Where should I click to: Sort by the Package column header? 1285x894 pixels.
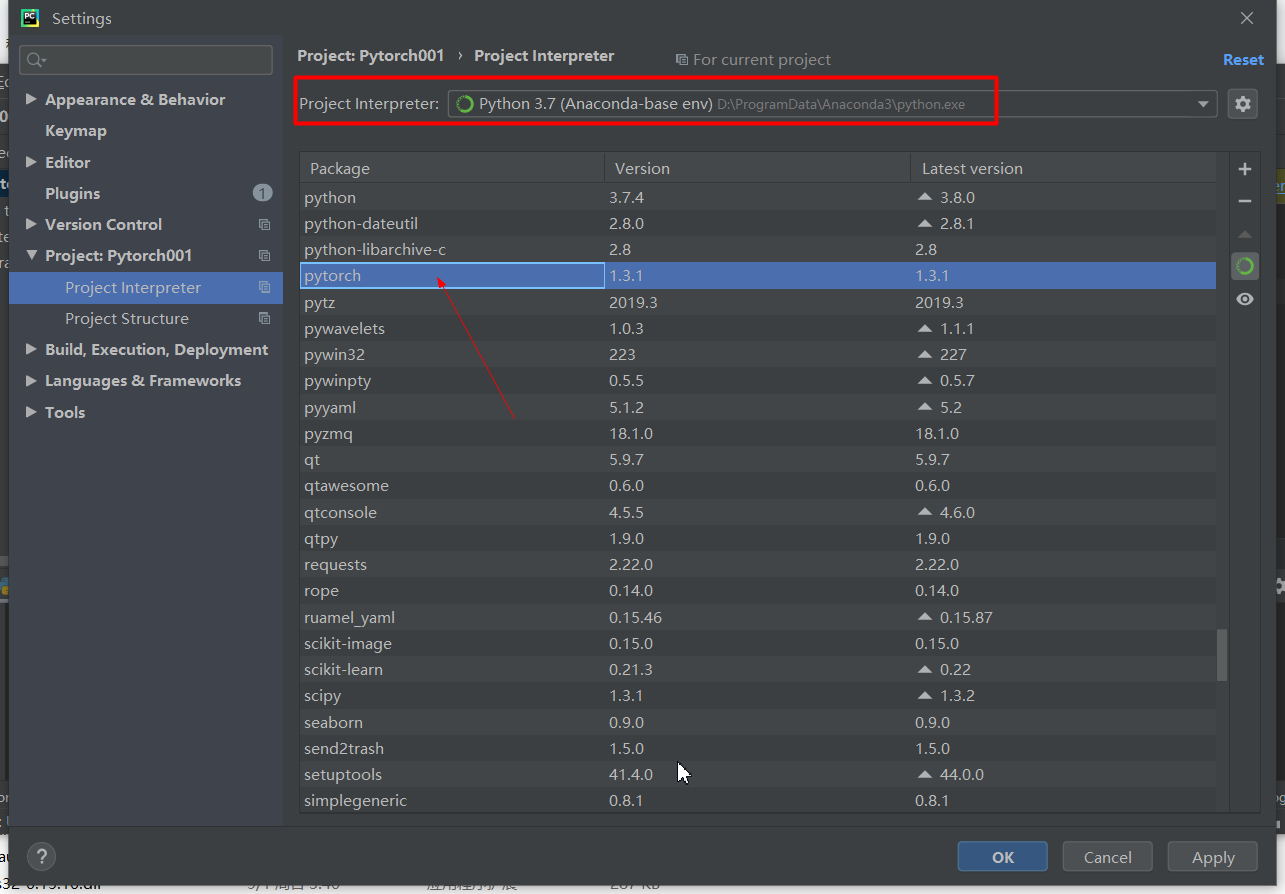click(x=452, y=168)
